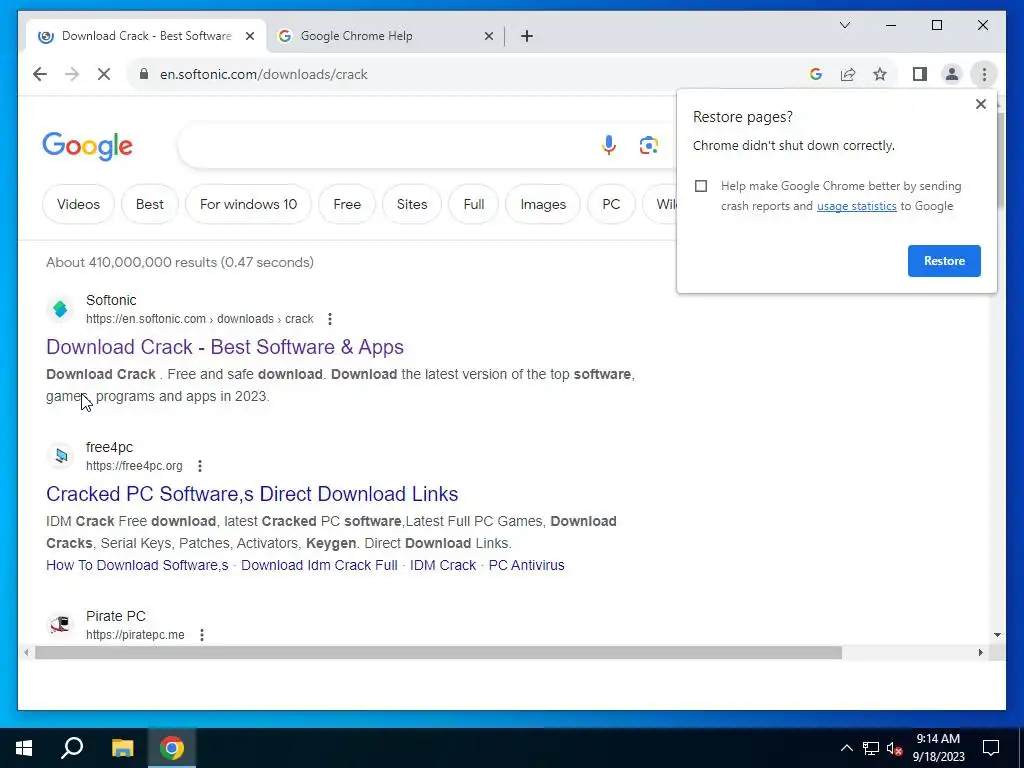
Task: Click the Google logo
Action: (x=88, y=146)
